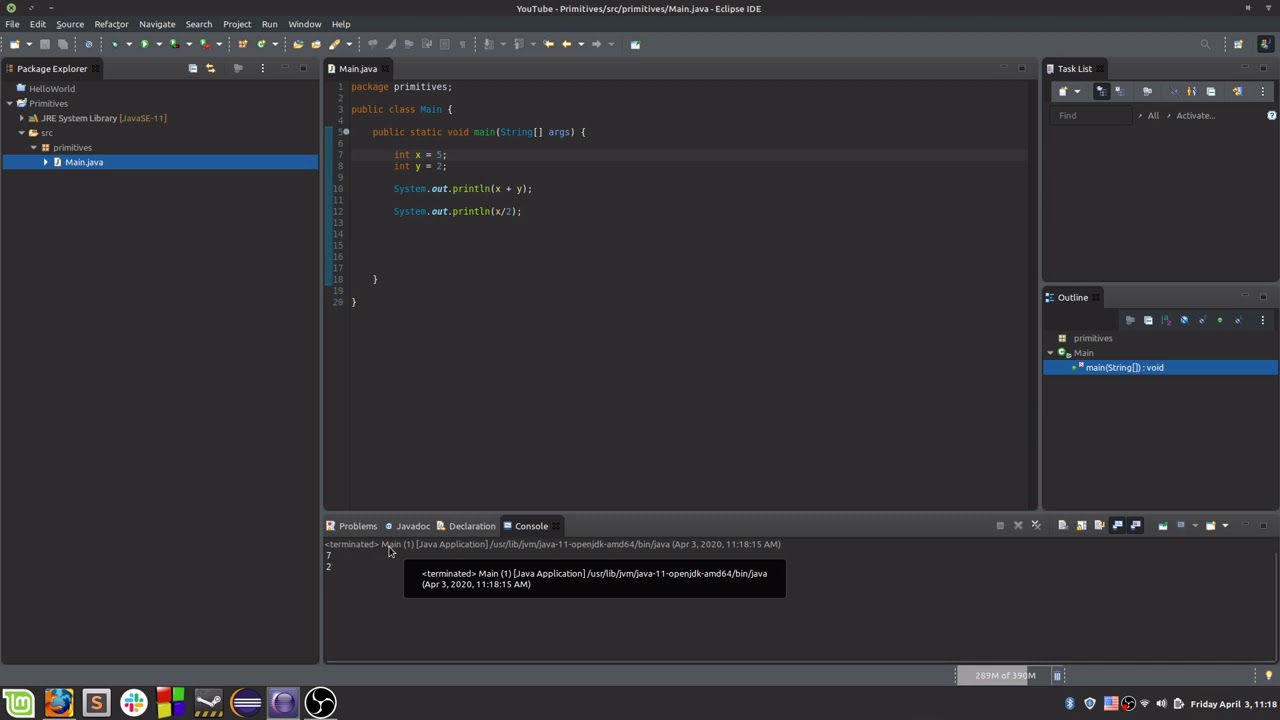The image size is (1280, 720).
Task: Click the Last Edit Location arrow icon
Action: coord(548,44)
